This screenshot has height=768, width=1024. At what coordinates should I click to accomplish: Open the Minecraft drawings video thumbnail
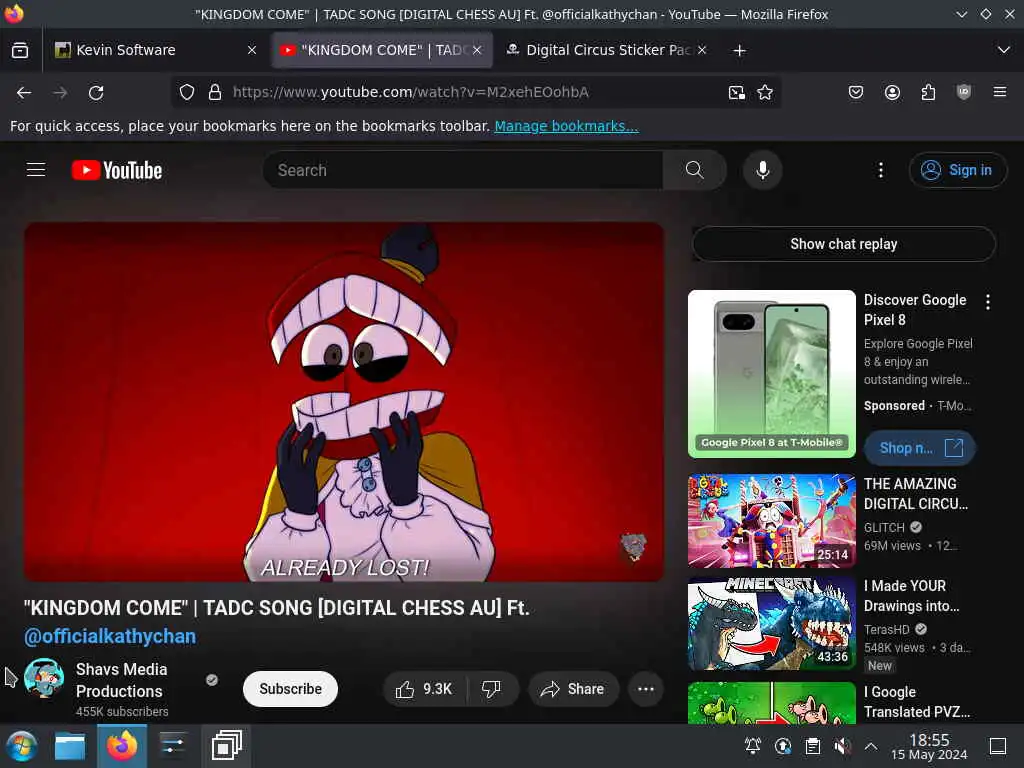(x=771, y=623)
